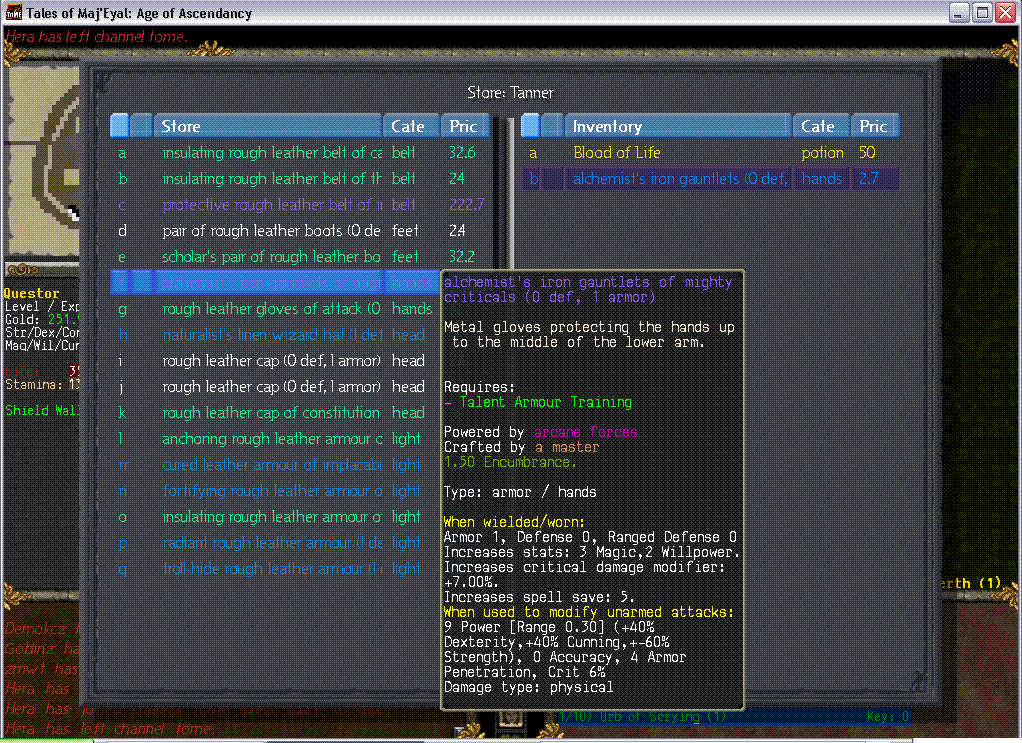
Task: Select store item a insulating rough leather belt 32.6
Action: (300, 153)
